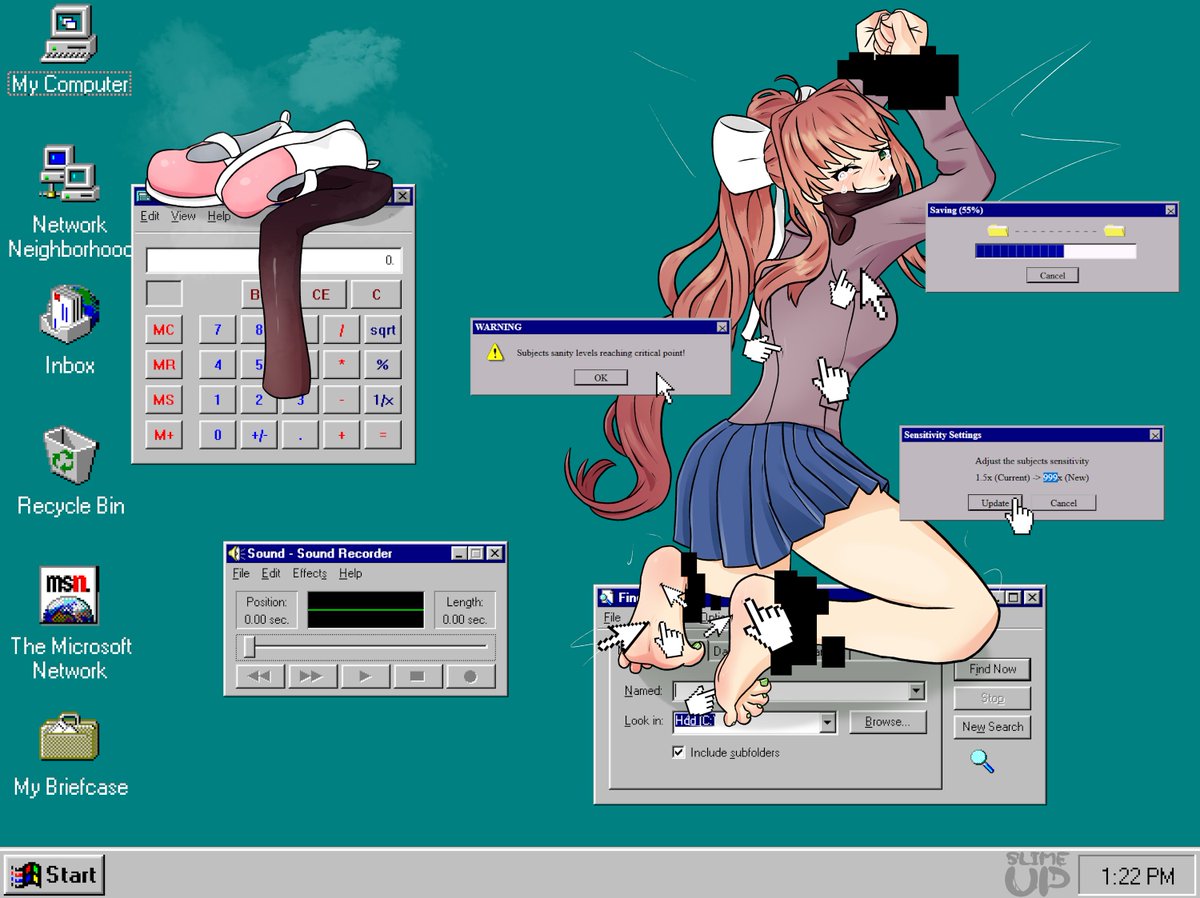Click Cancel in the Saving dialog
This screenshot has width=1200, height=898.
click(x=1052, y=275)
